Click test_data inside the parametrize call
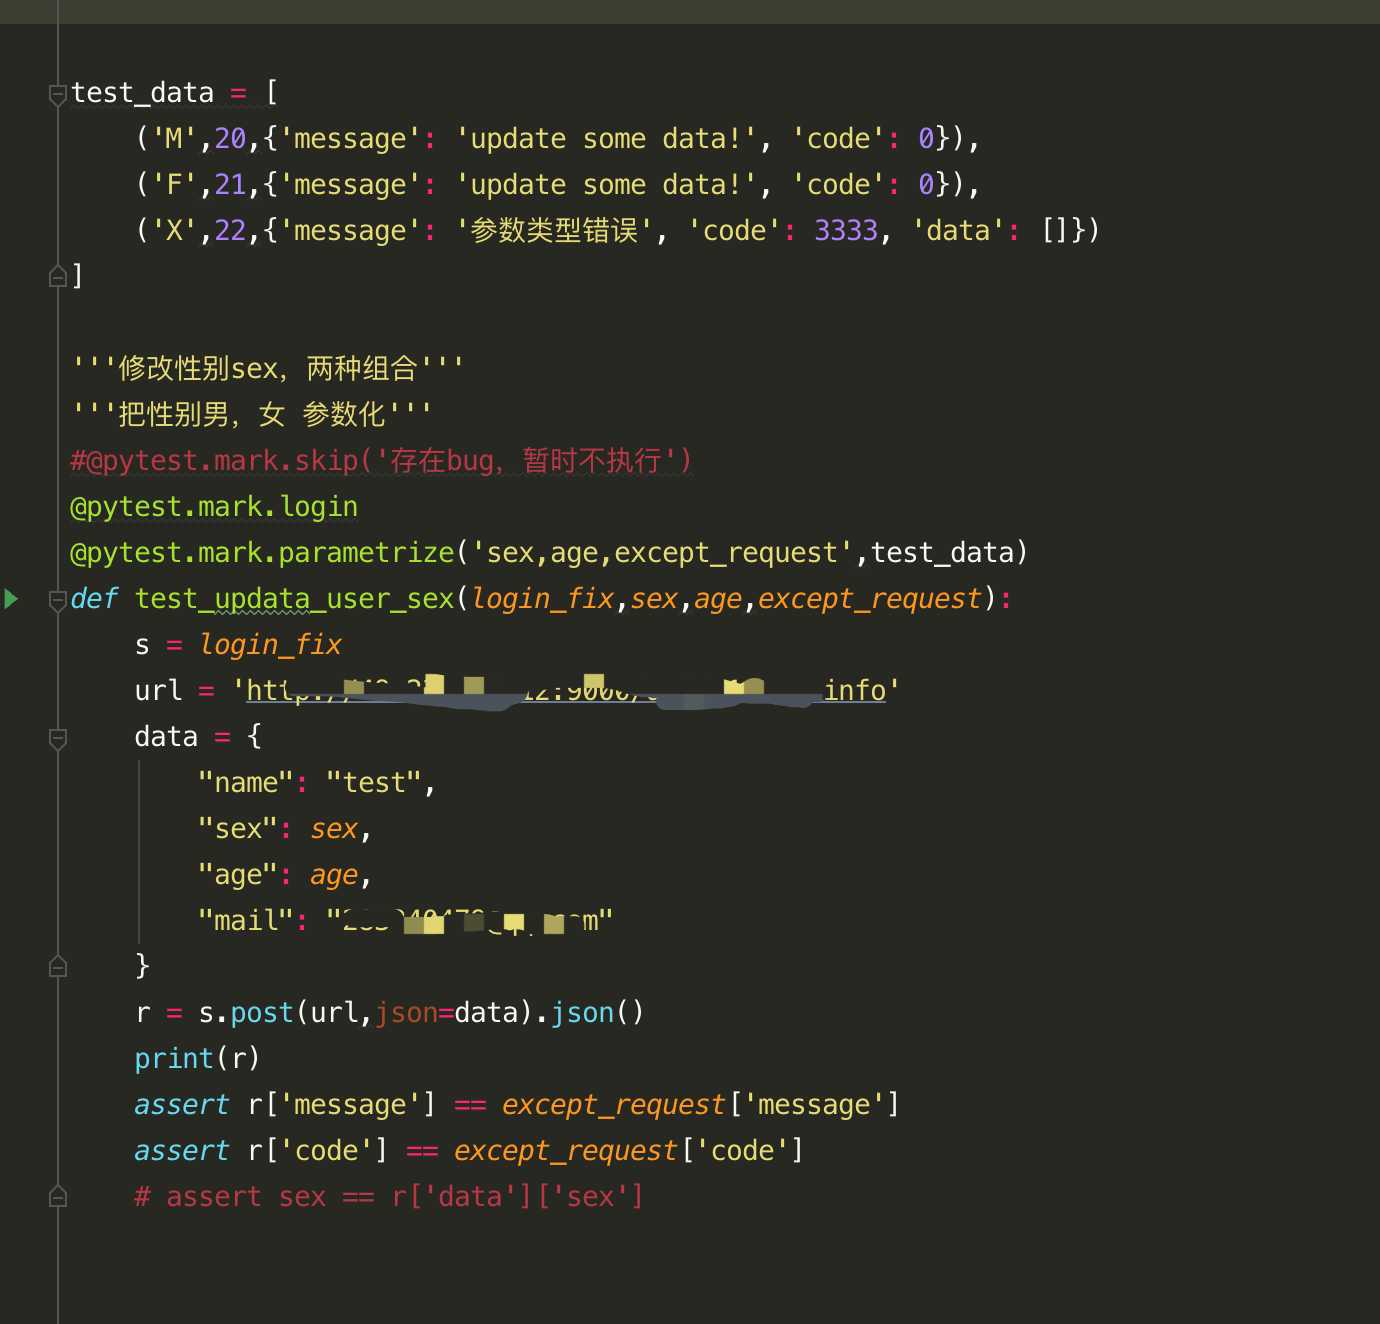 (x=942, y=553)
